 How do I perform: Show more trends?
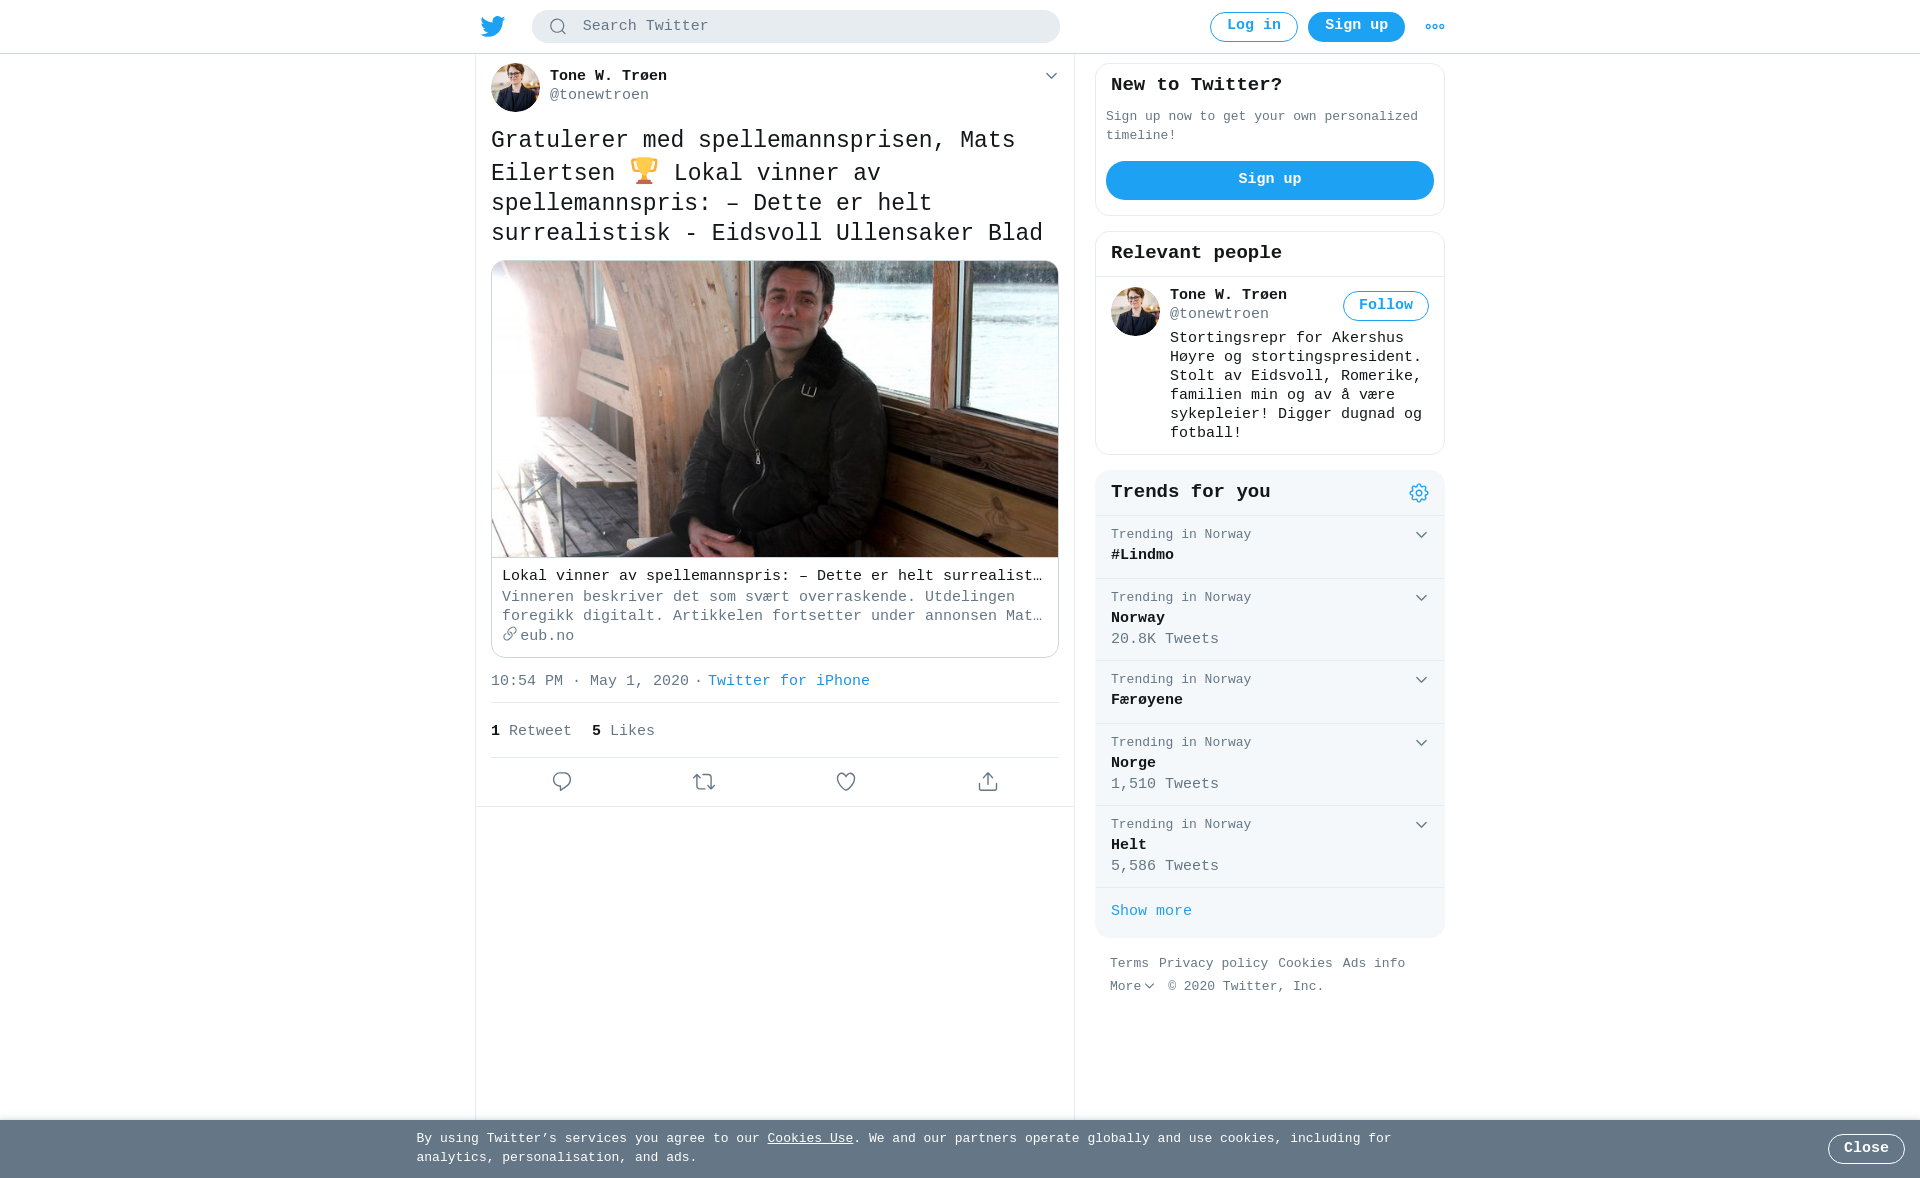click(x=1151, y=911)
